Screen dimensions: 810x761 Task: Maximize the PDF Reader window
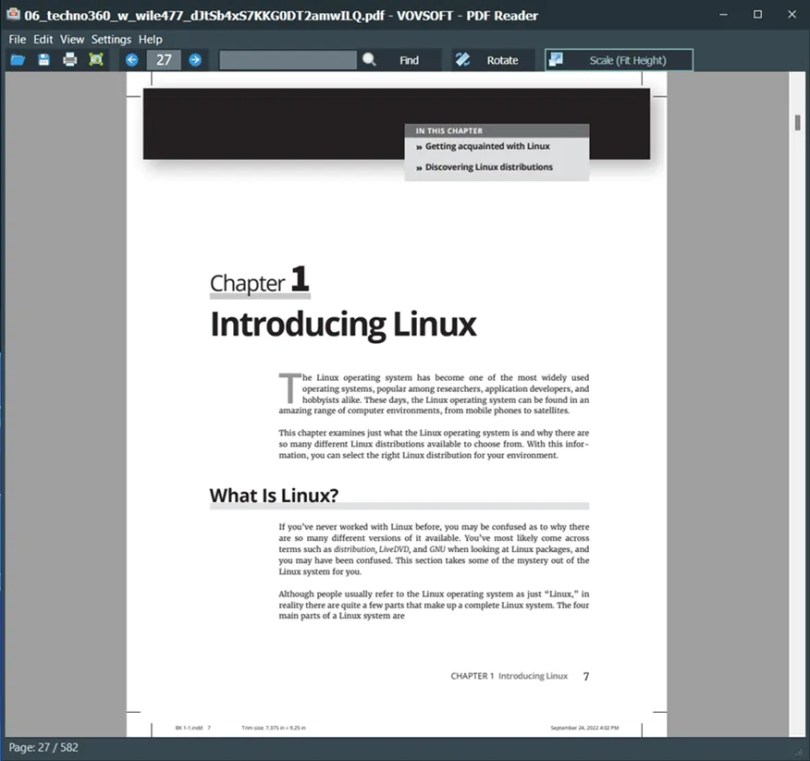pyautogui.click(x=757, y=14)
